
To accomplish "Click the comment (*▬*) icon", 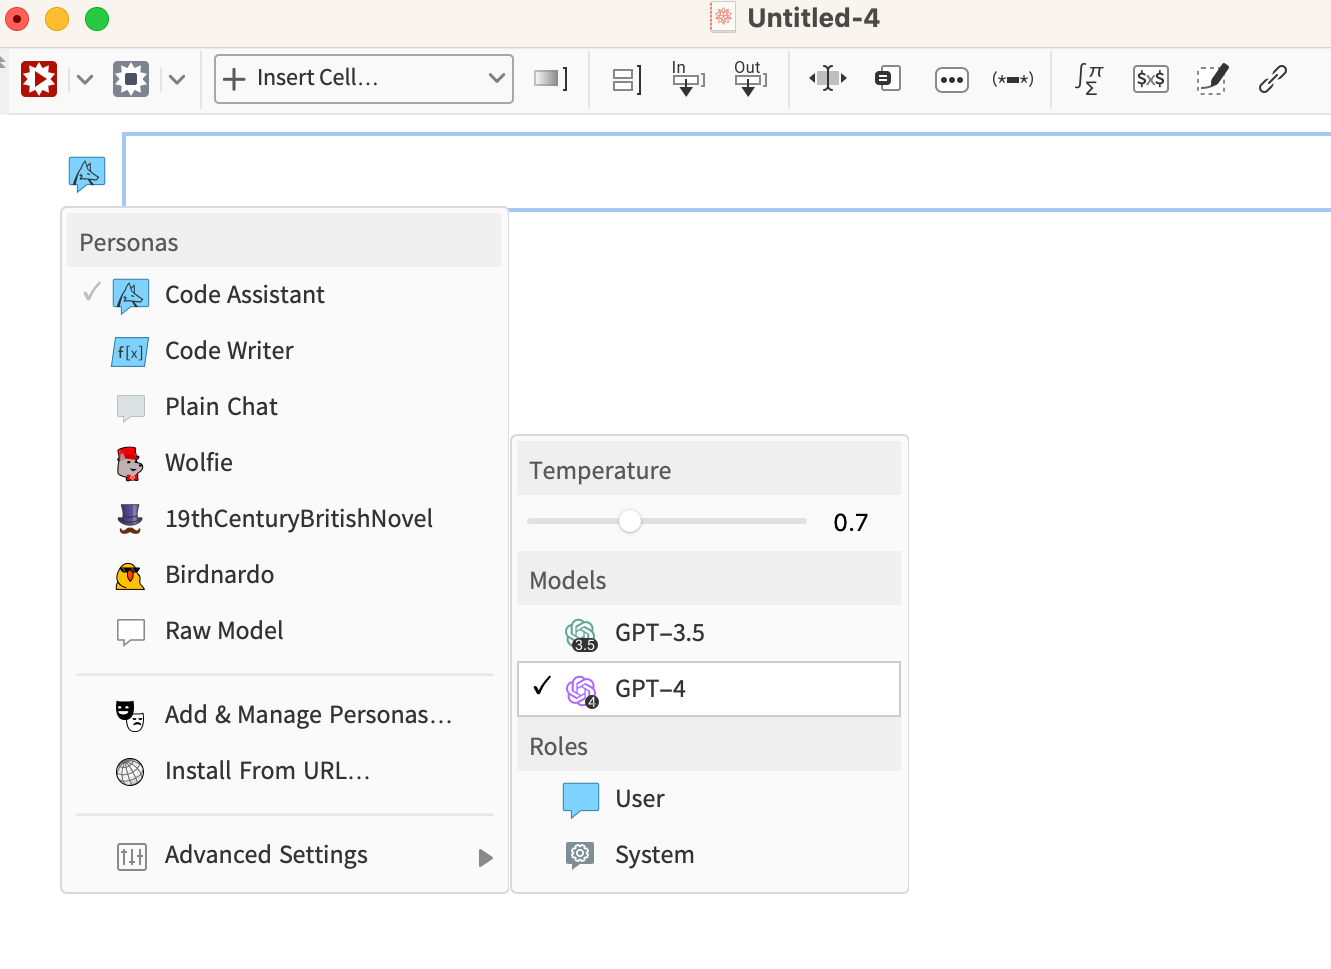I will (x=1013, y=79).
